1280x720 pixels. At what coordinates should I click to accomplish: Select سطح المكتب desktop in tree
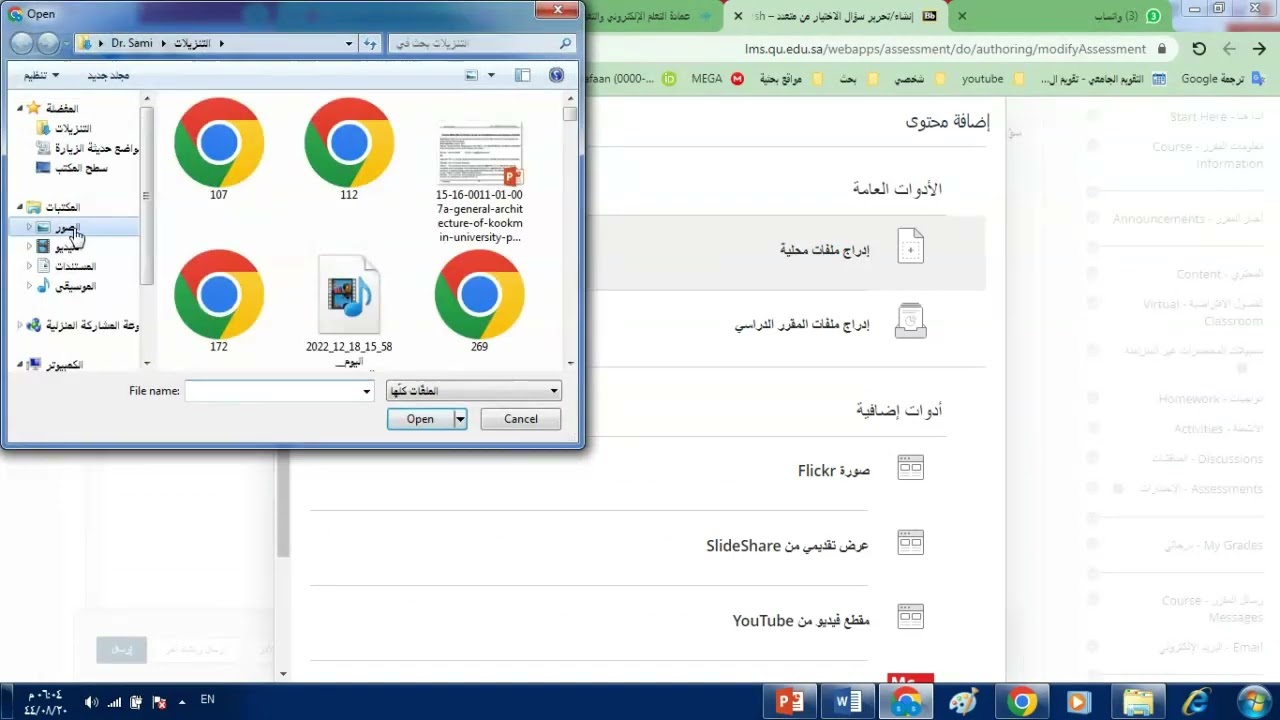coord(71,168)
